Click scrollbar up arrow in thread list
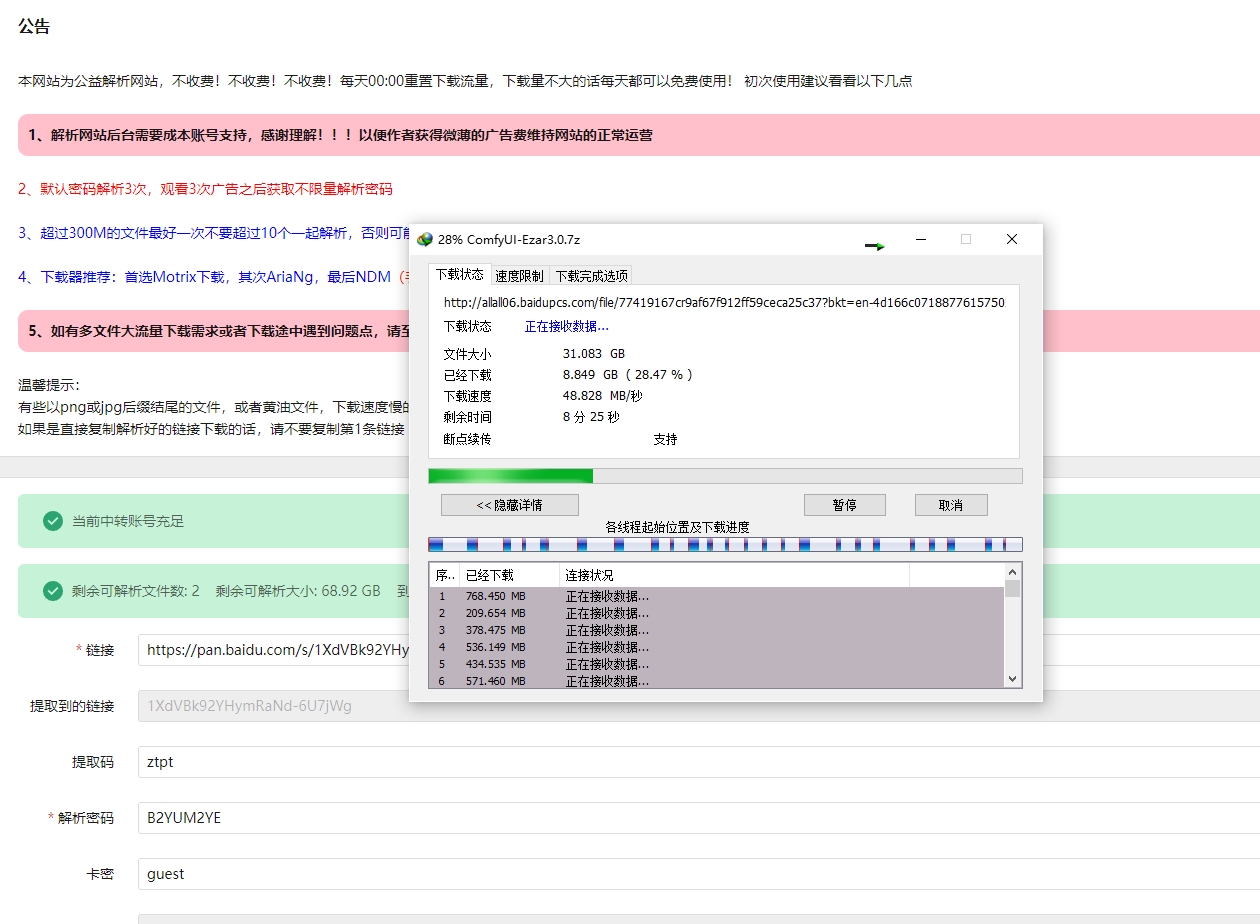This screenshot has height=924, width=1260. click(x=1012, y=572)
